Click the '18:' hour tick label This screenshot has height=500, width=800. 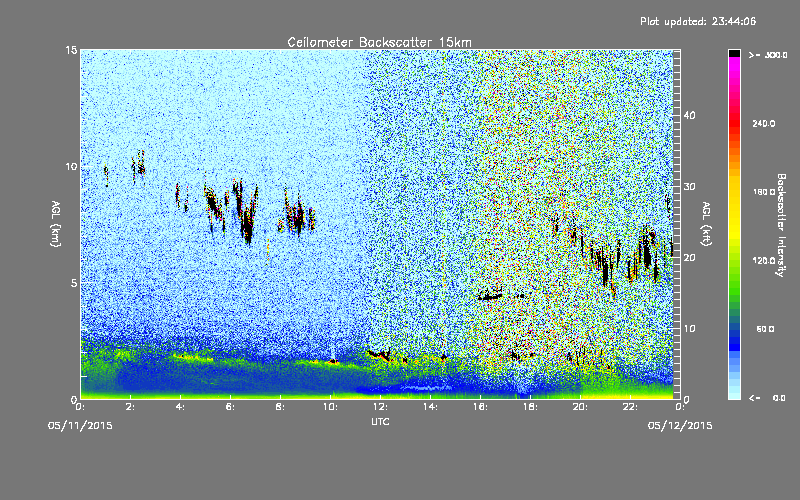click(x=530, y=407)
